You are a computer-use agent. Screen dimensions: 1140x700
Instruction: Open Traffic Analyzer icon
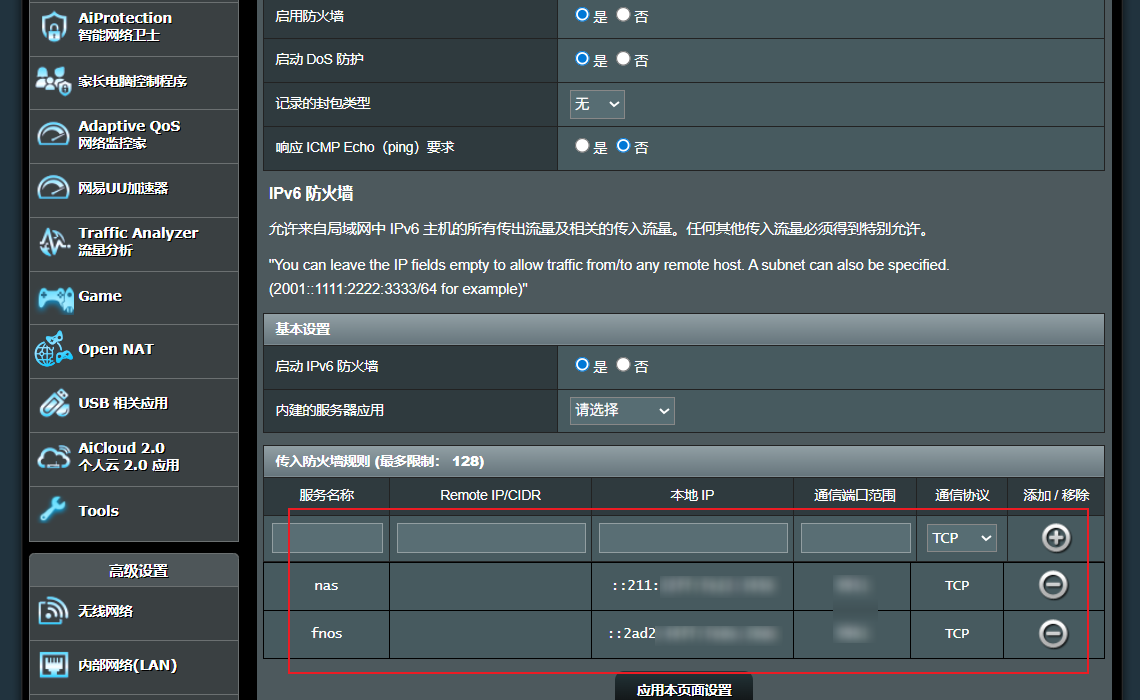coord(54,241)
